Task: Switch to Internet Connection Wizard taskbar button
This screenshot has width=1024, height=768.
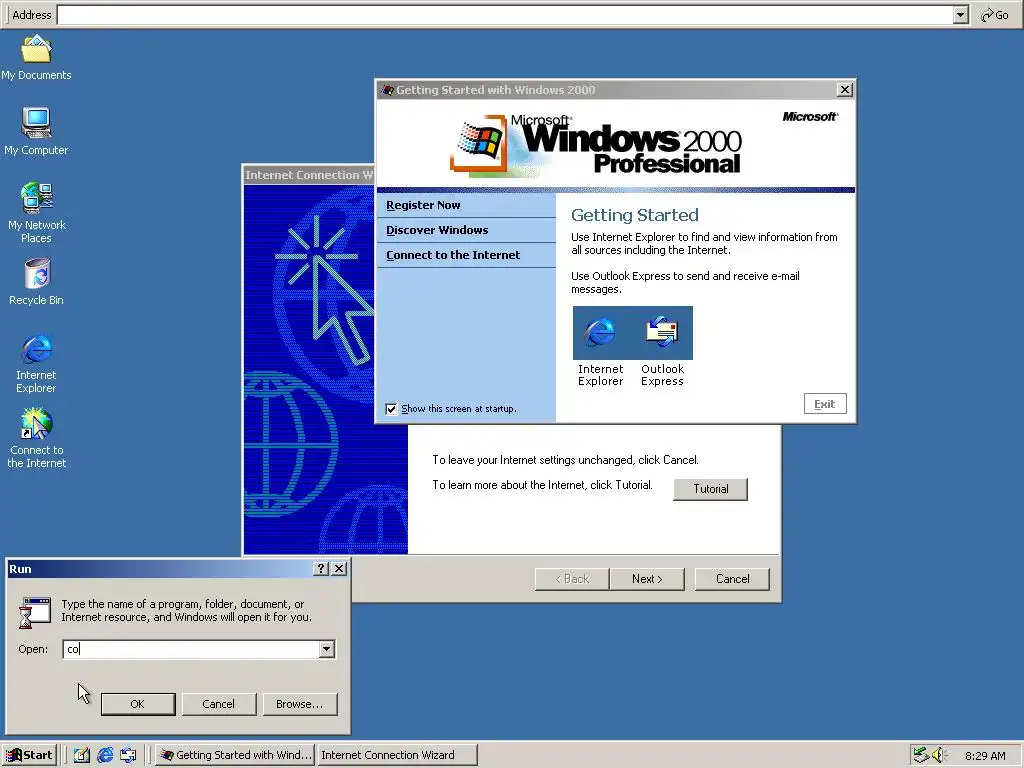Action: point(397,755)
